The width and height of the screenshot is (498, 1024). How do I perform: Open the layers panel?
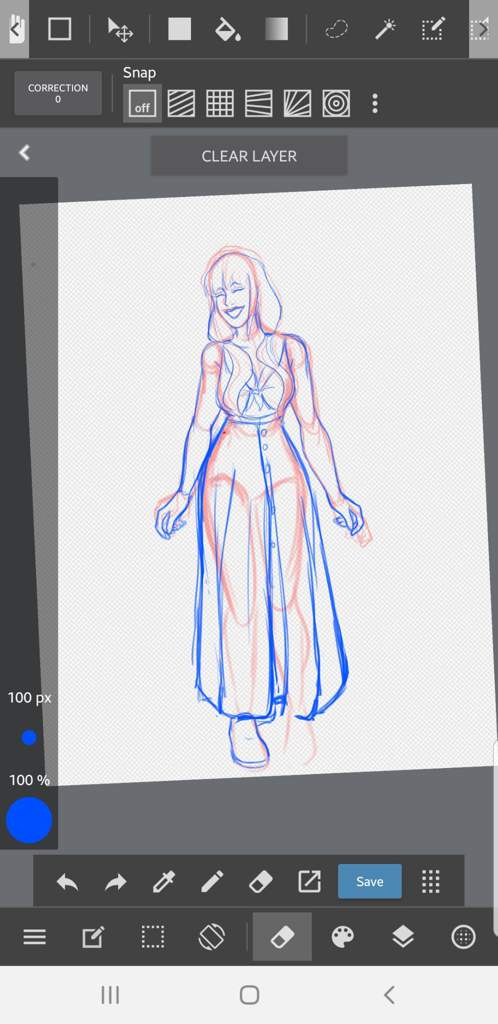pyautogui.click(x=403, y=937)
